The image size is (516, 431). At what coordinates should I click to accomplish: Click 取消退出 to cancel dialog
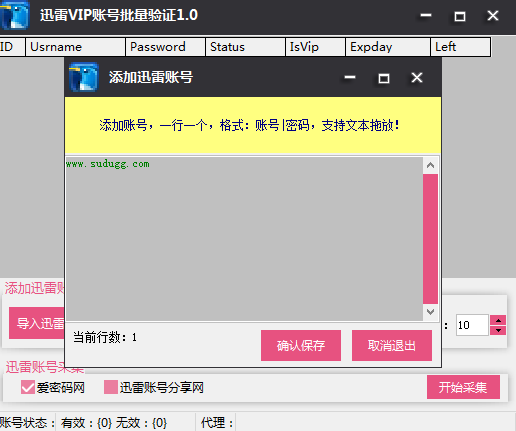point(392,345)
